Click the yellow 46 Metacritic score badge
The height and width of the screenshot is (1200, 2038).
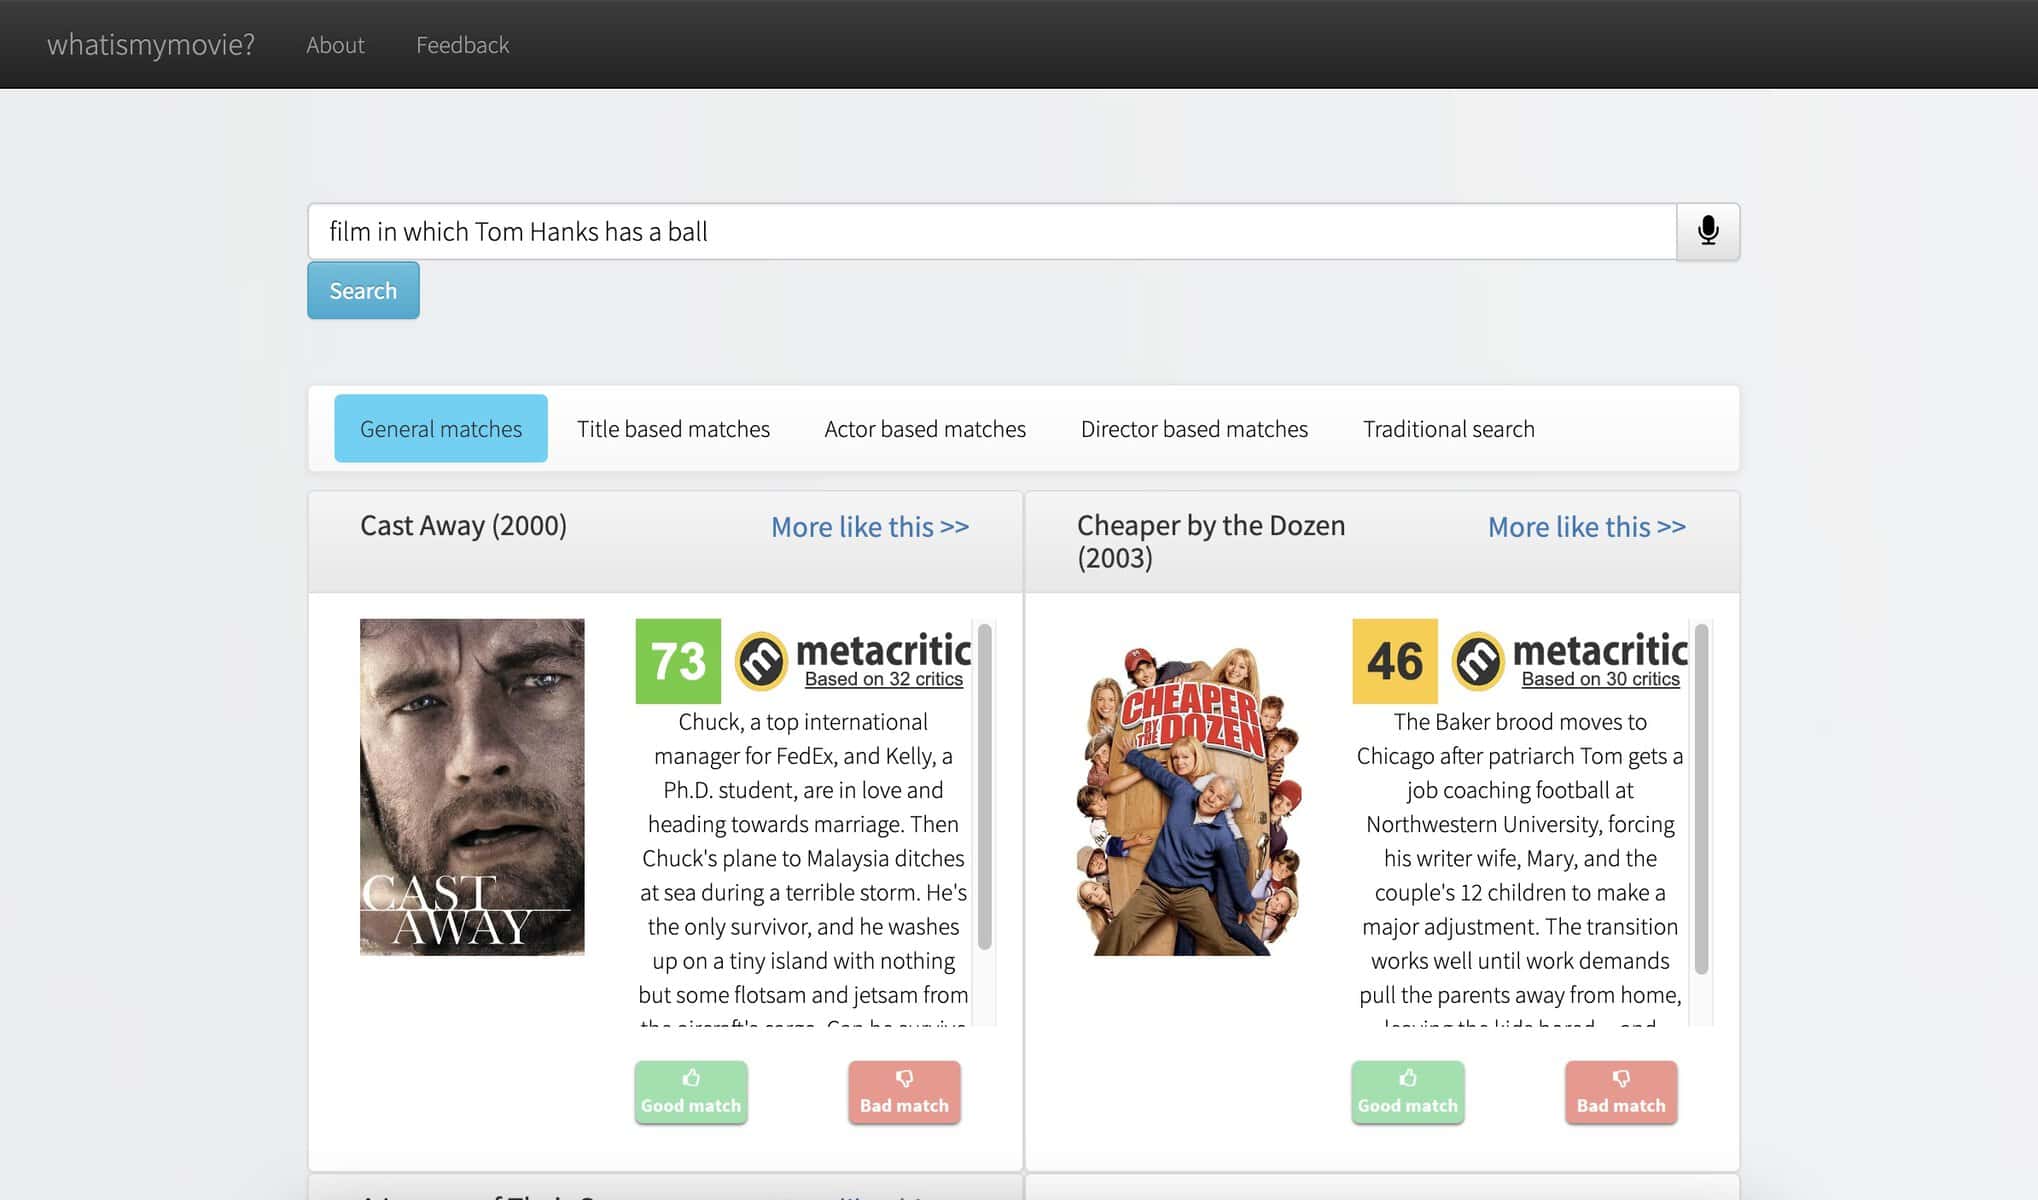1395,661
